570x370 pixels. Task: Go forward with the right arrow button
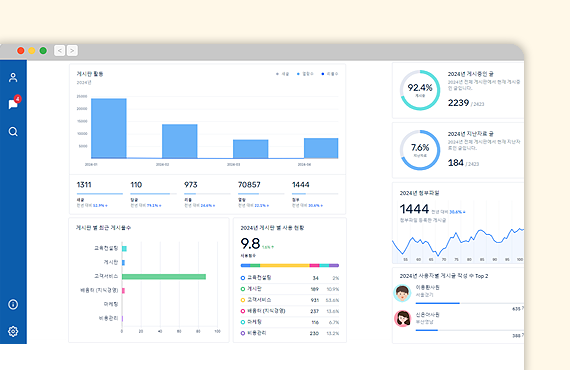tap(72, 51)
